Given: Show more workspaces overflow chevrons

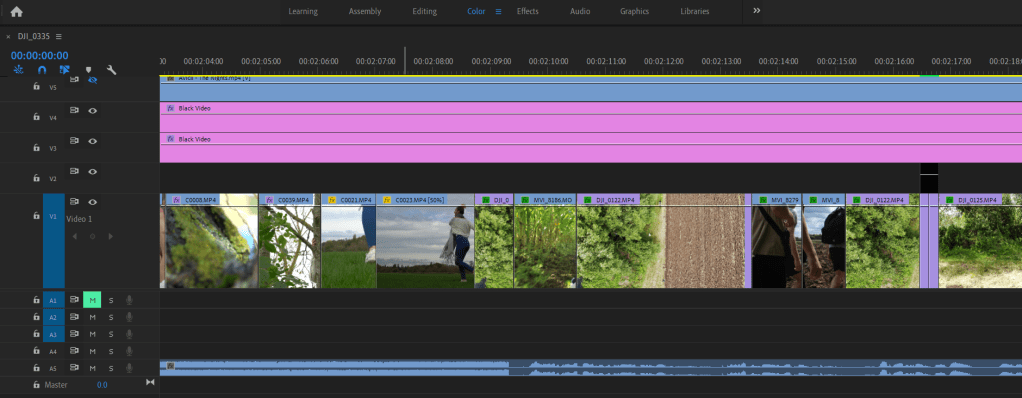Looking at the screenshot, I should [757, 11].
